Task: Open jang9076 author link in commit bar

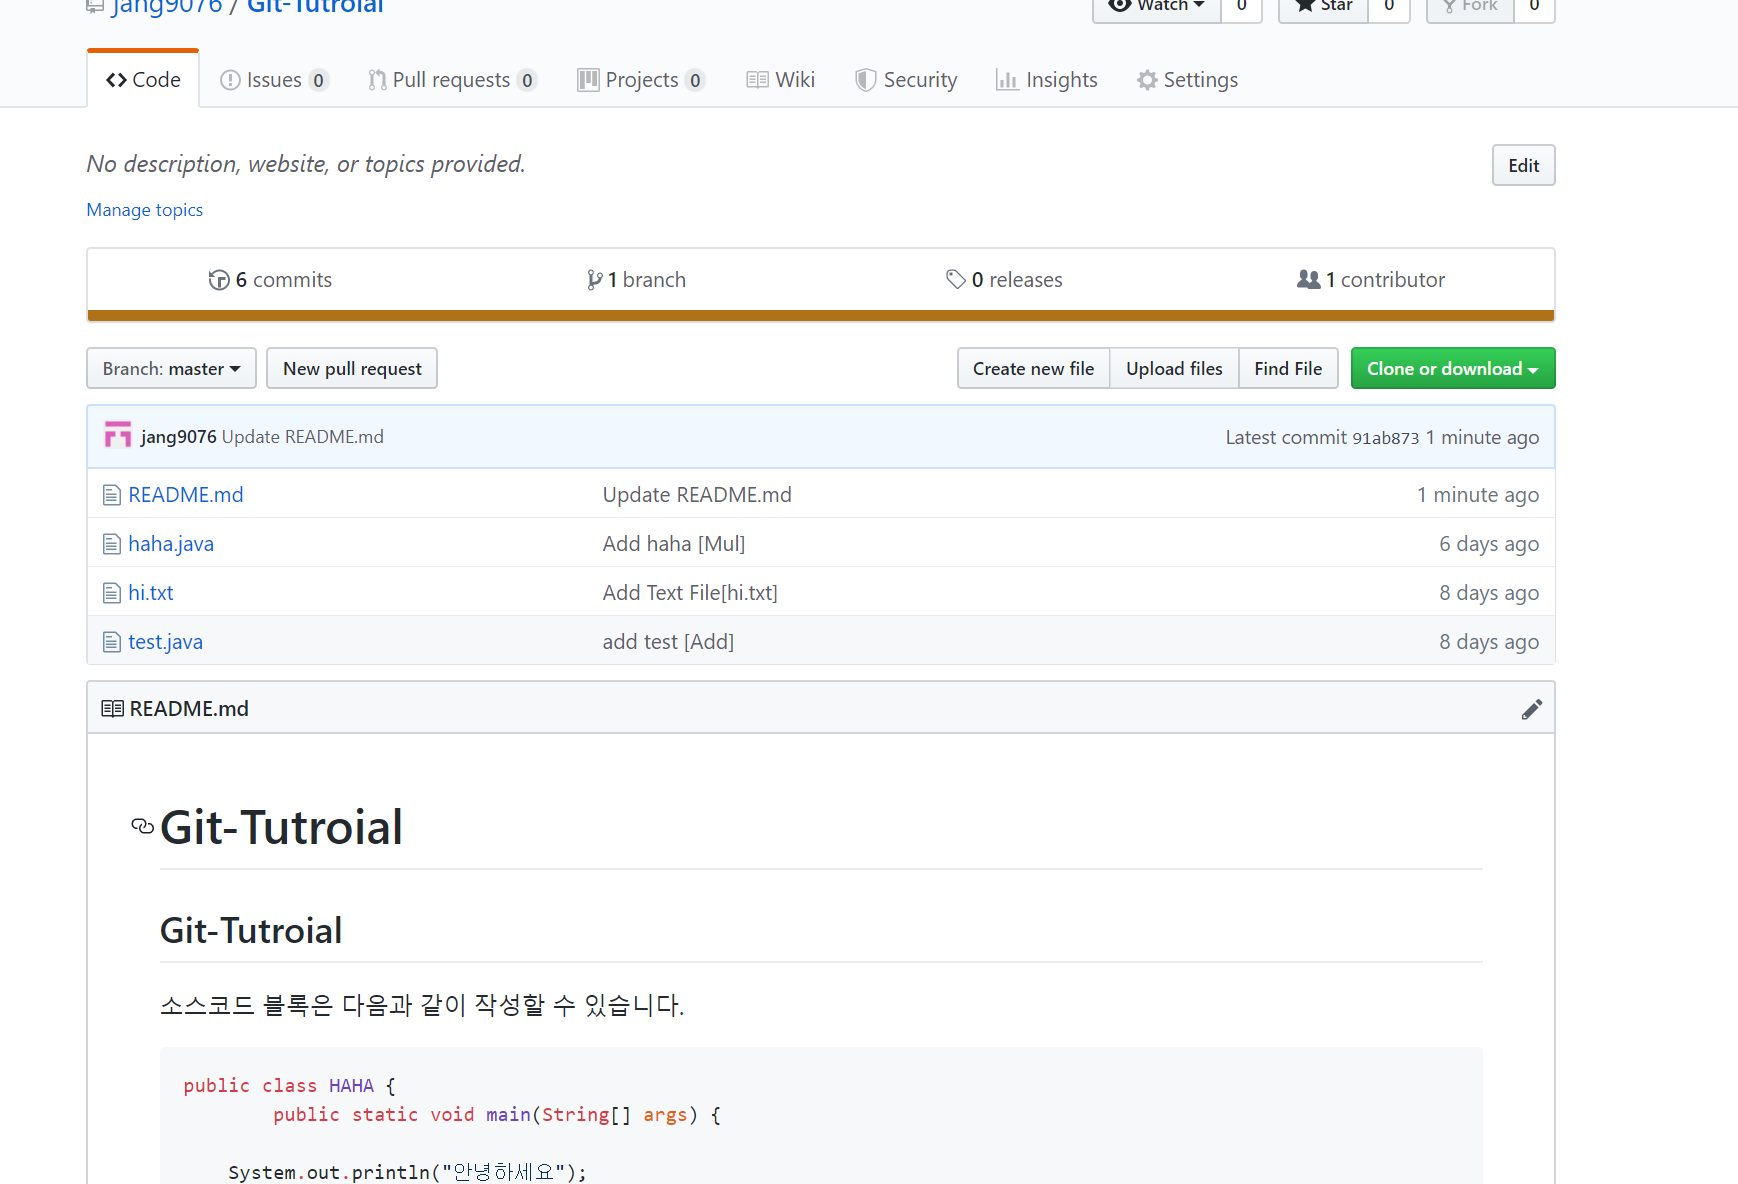Action: point(179,437)
